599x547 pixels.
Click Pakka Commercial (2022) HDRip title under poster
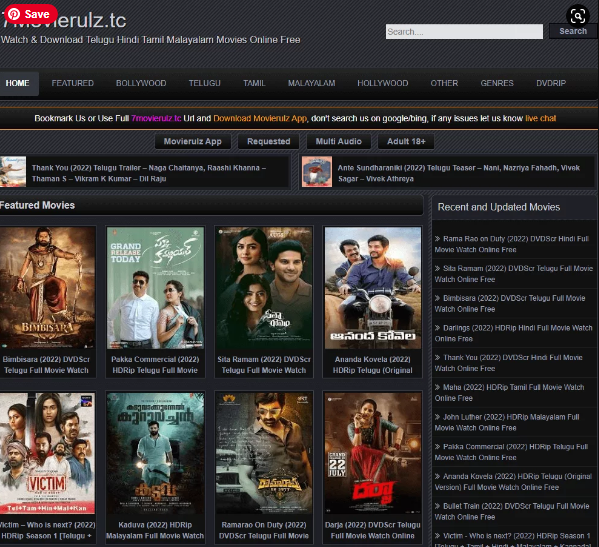click(155, 365)
